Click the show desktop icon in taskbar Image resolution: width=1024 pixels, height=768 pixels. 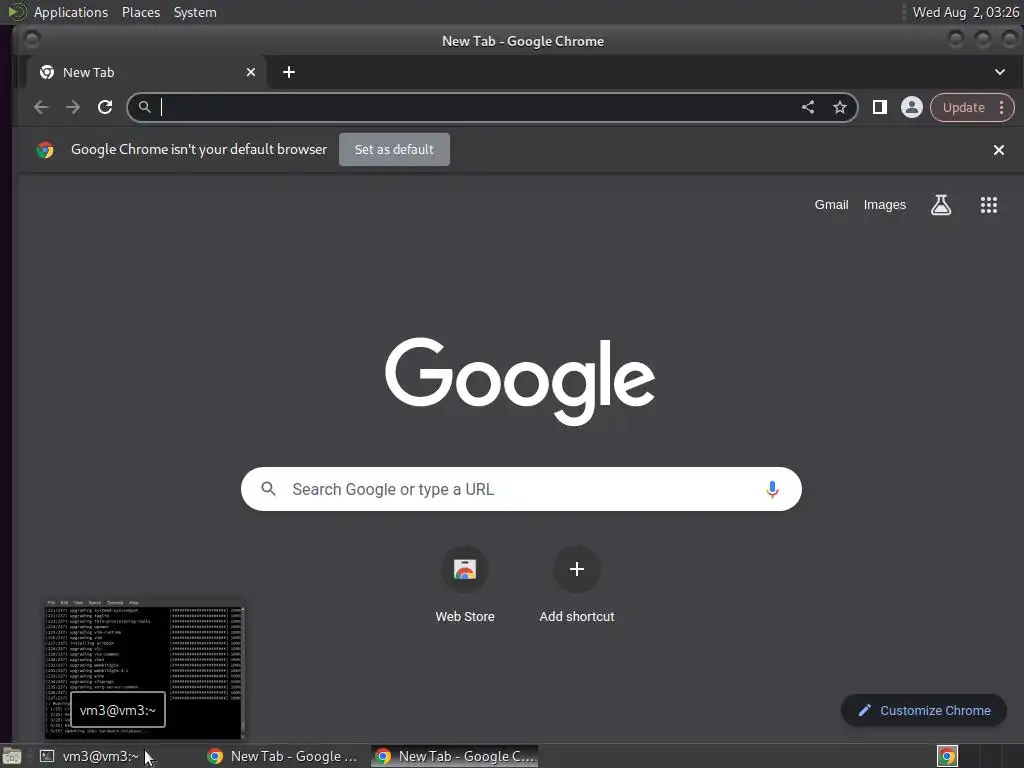pyautogui.click(x=12, y=757)
